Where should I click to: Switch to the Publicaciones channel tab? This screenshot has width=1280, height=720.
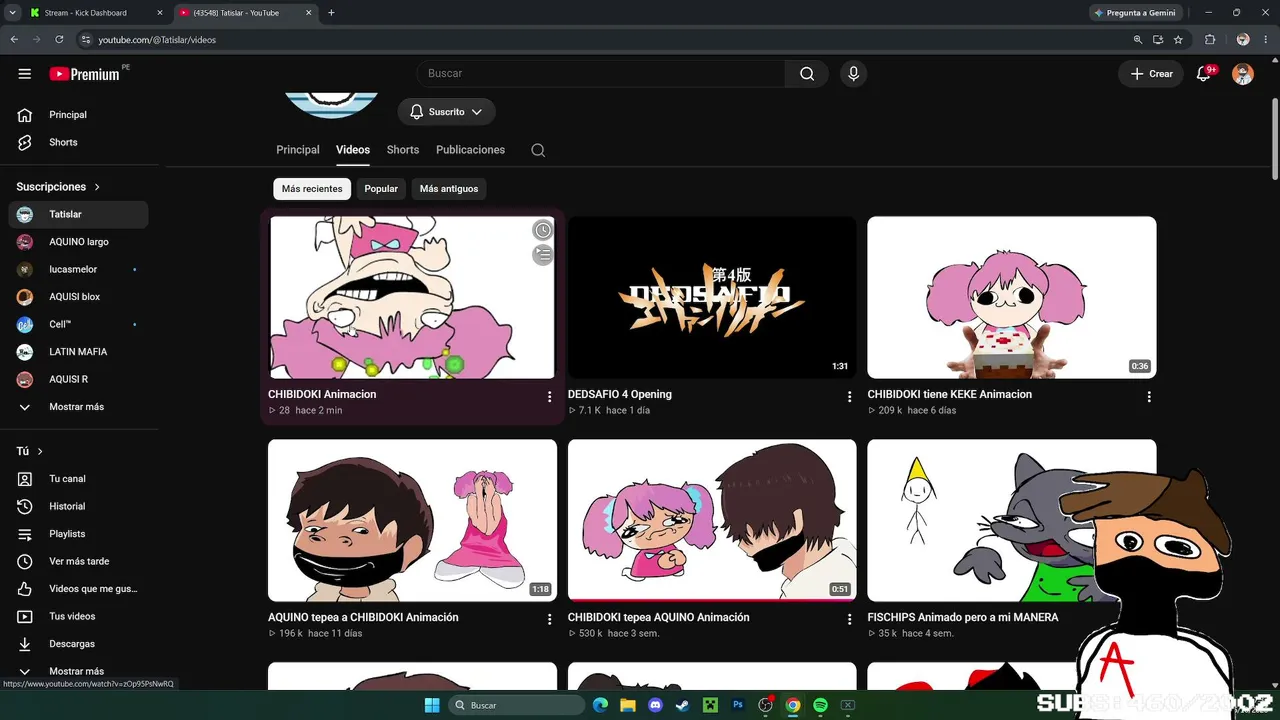(x=470, y=150)
